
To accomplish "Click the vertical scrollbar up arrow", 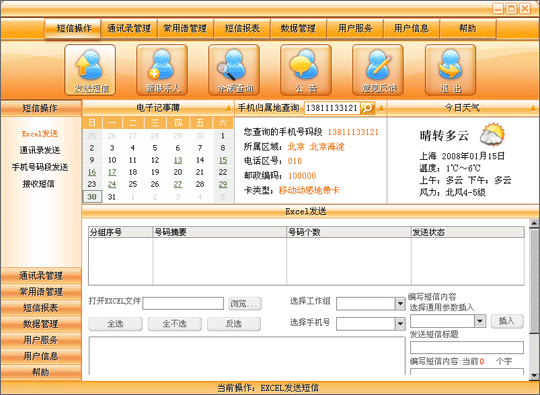I will pos(534,224).
